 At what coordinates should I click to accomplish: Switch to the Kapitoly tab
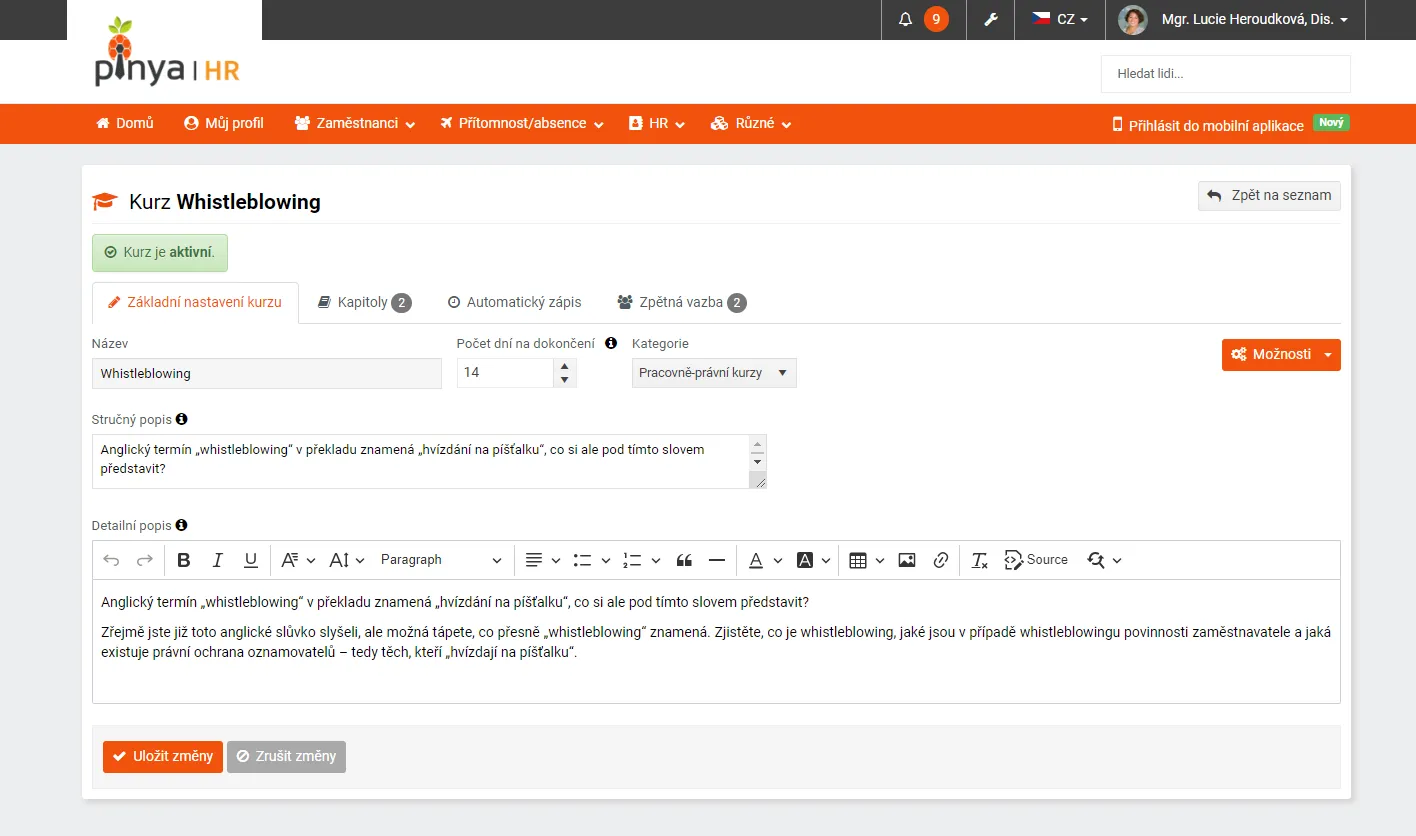pyautogui.click(x=364, y=302)
